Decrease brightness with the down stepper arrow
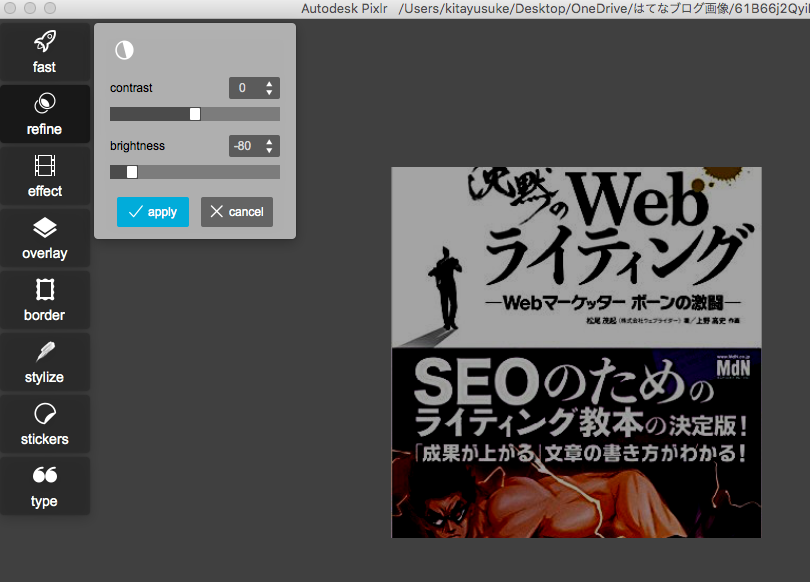 coord(269,150)
